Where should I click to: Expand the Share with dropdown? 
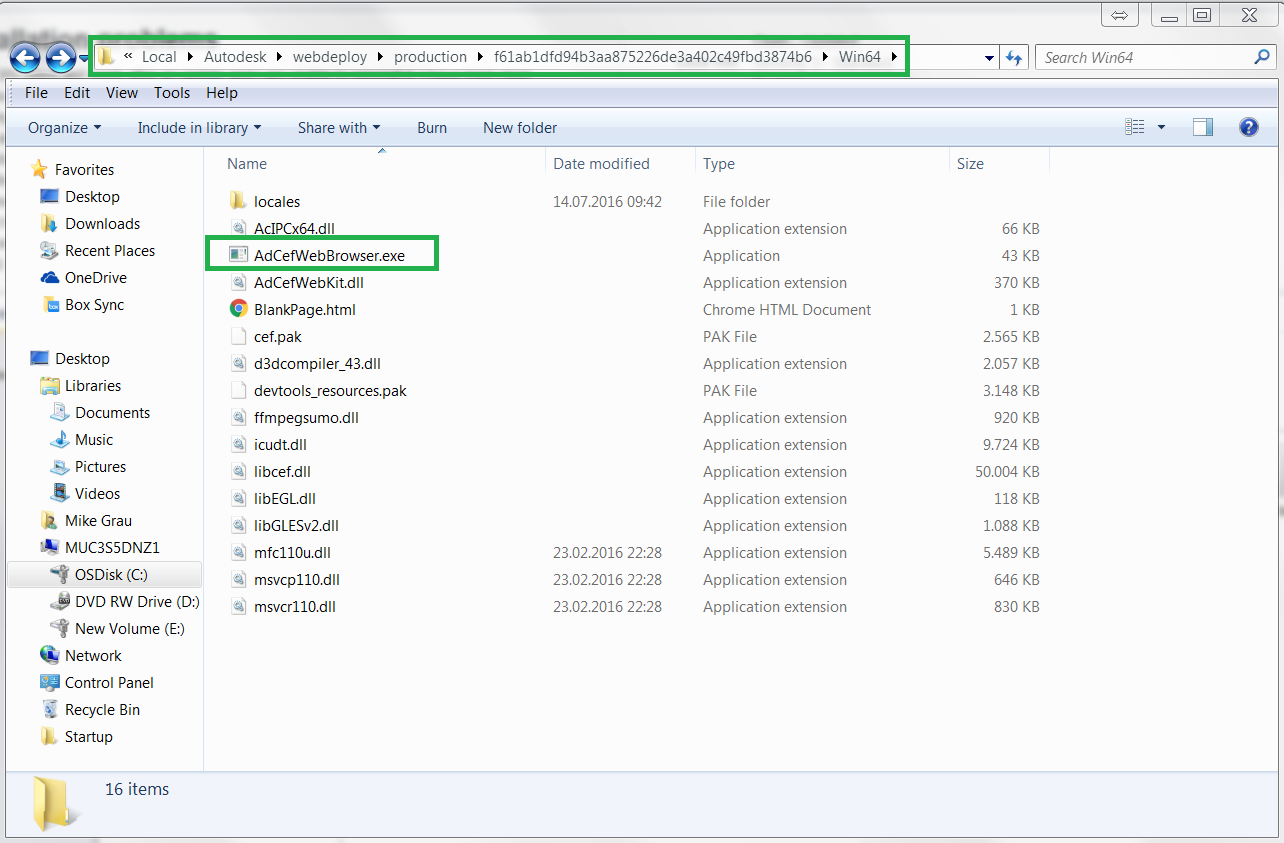click(x=339, y=127)
